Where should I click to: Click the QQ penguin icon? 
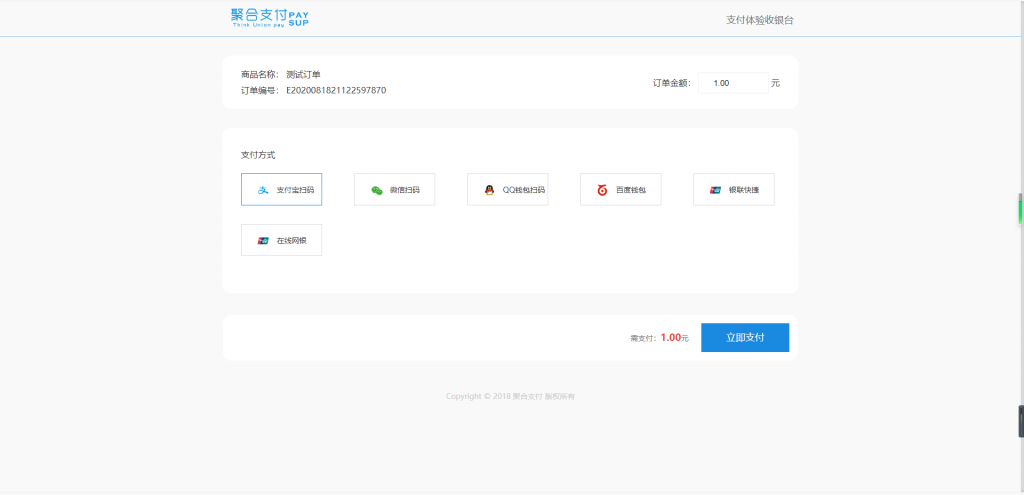489,190
